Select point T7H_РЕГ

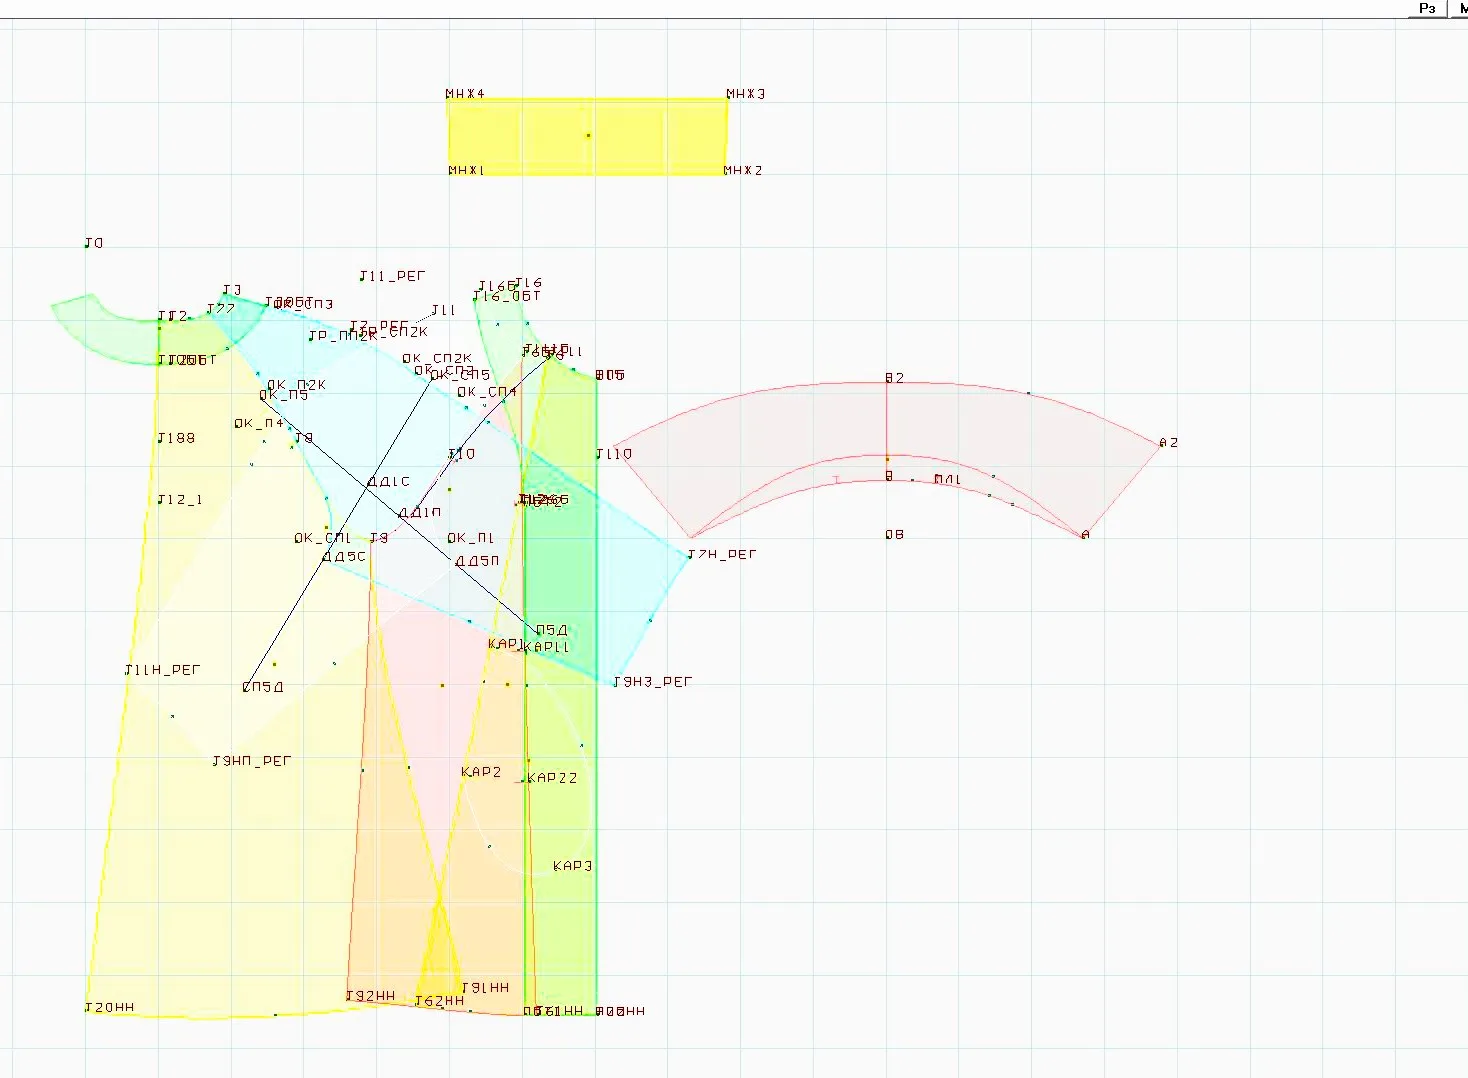(722, 554)
